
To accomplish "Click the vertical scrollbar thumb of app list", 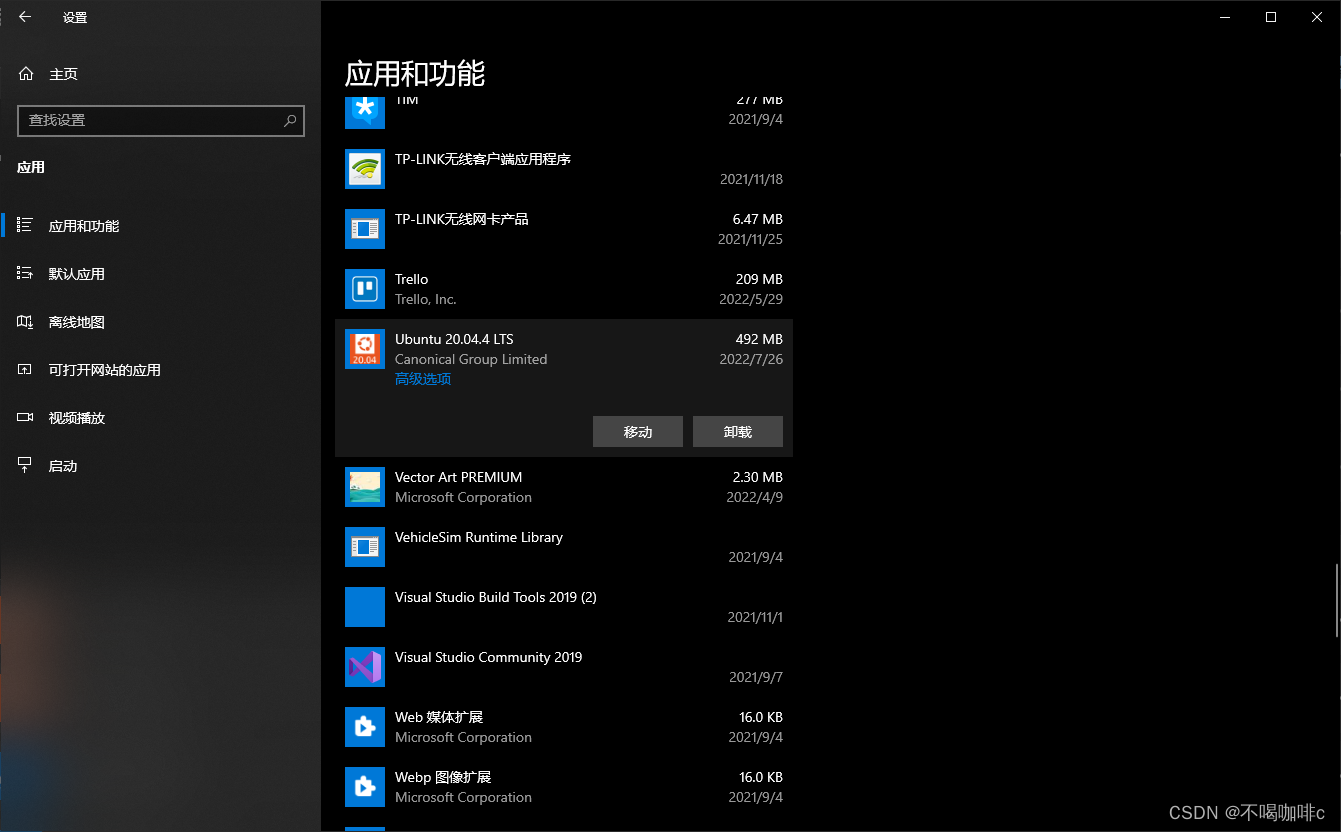I will [x=1336, y=600].
